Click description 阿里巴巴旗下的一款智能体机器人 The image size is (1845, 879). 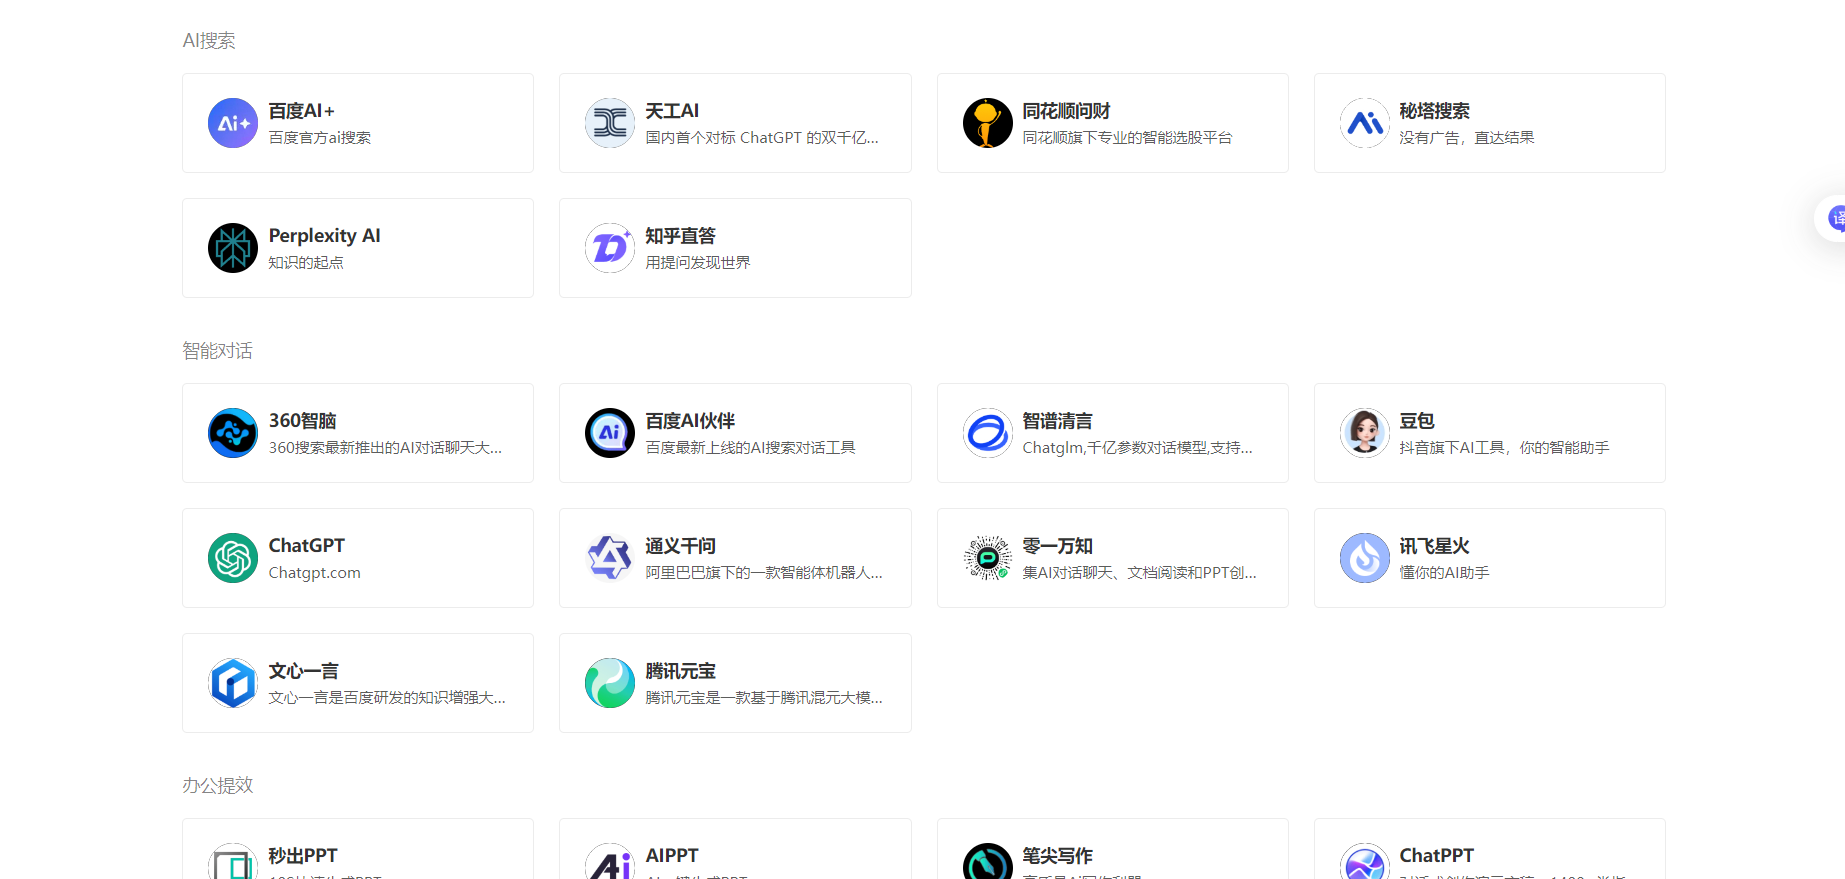coord(764,573)
